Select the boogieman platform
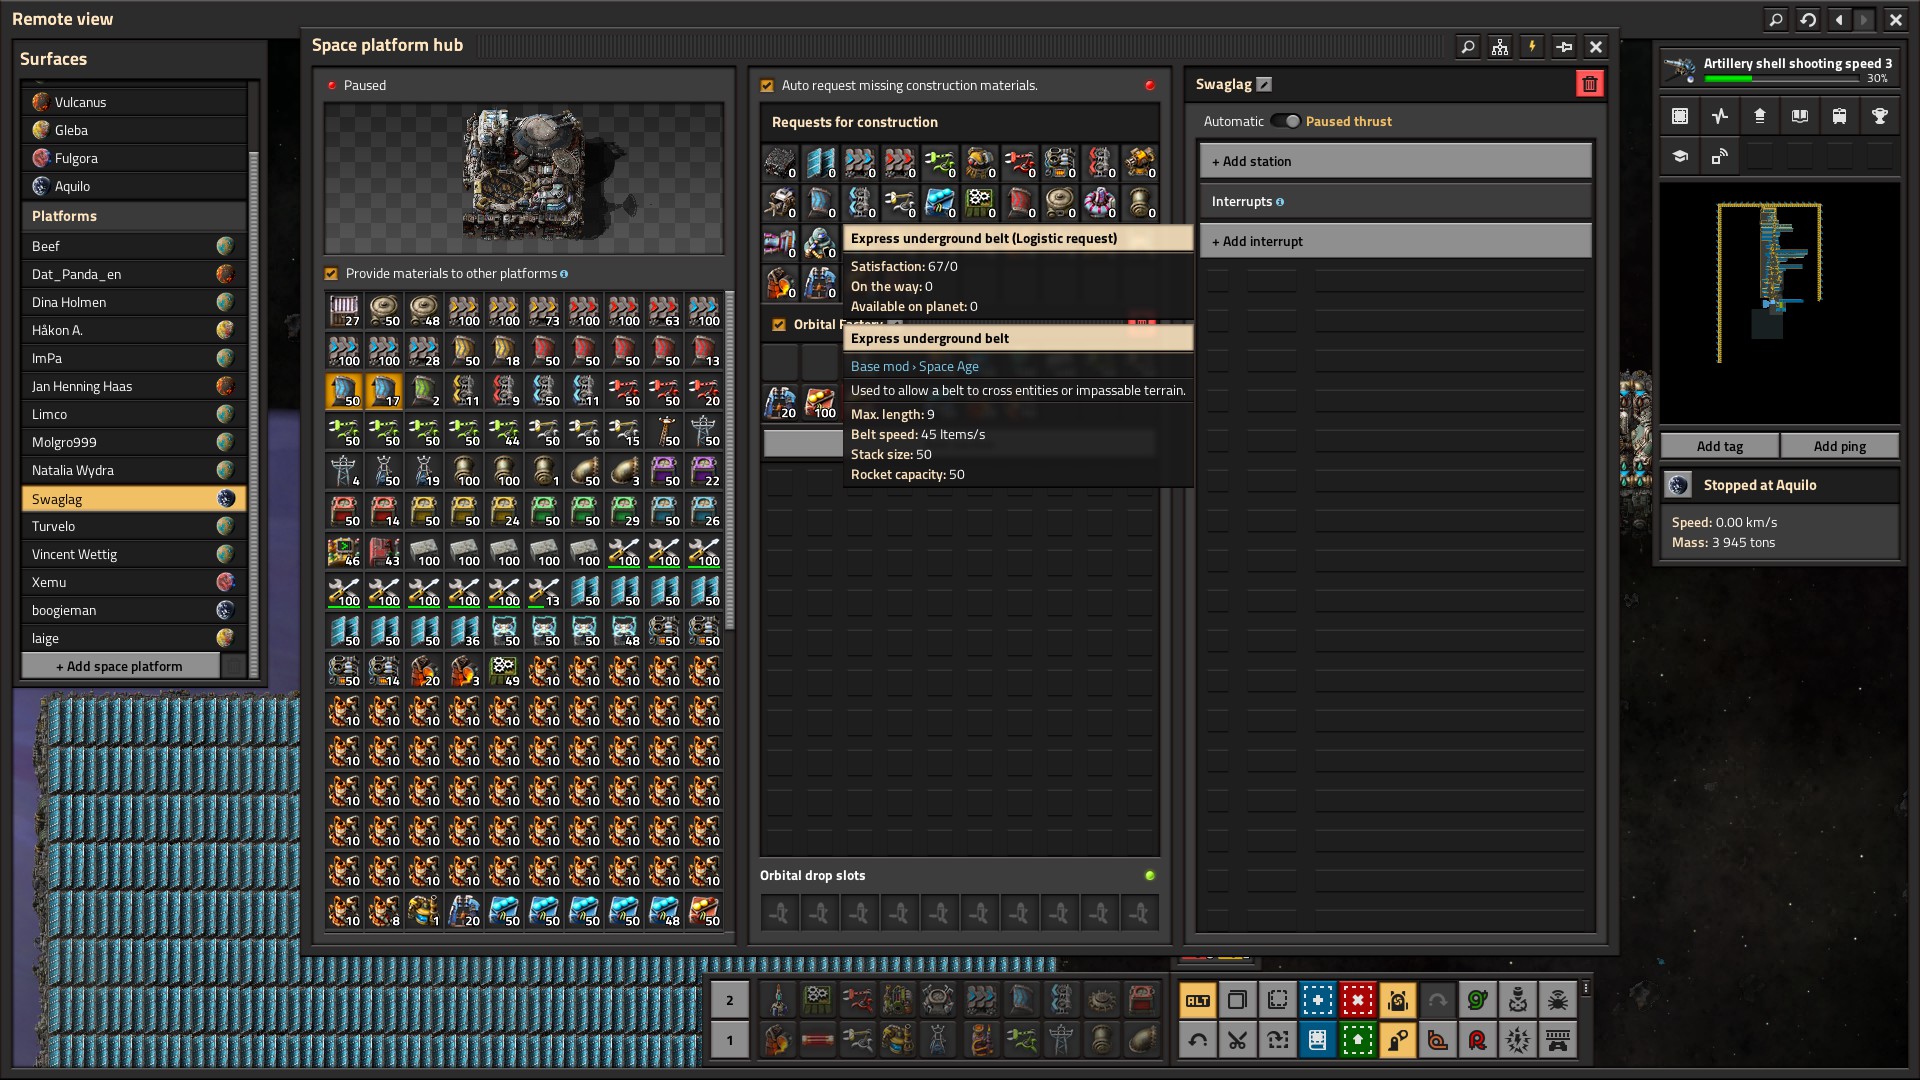Viewport: 1920px width, 1080px height. [134, 610]
